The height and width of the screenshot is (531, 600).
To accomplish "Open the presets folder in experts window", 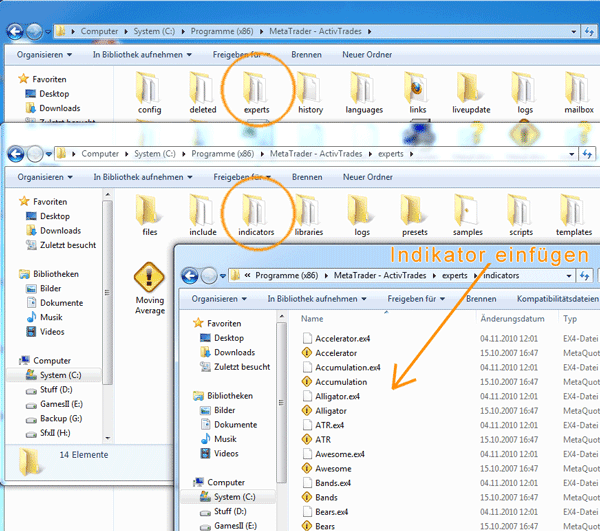I will click(415, 215).
